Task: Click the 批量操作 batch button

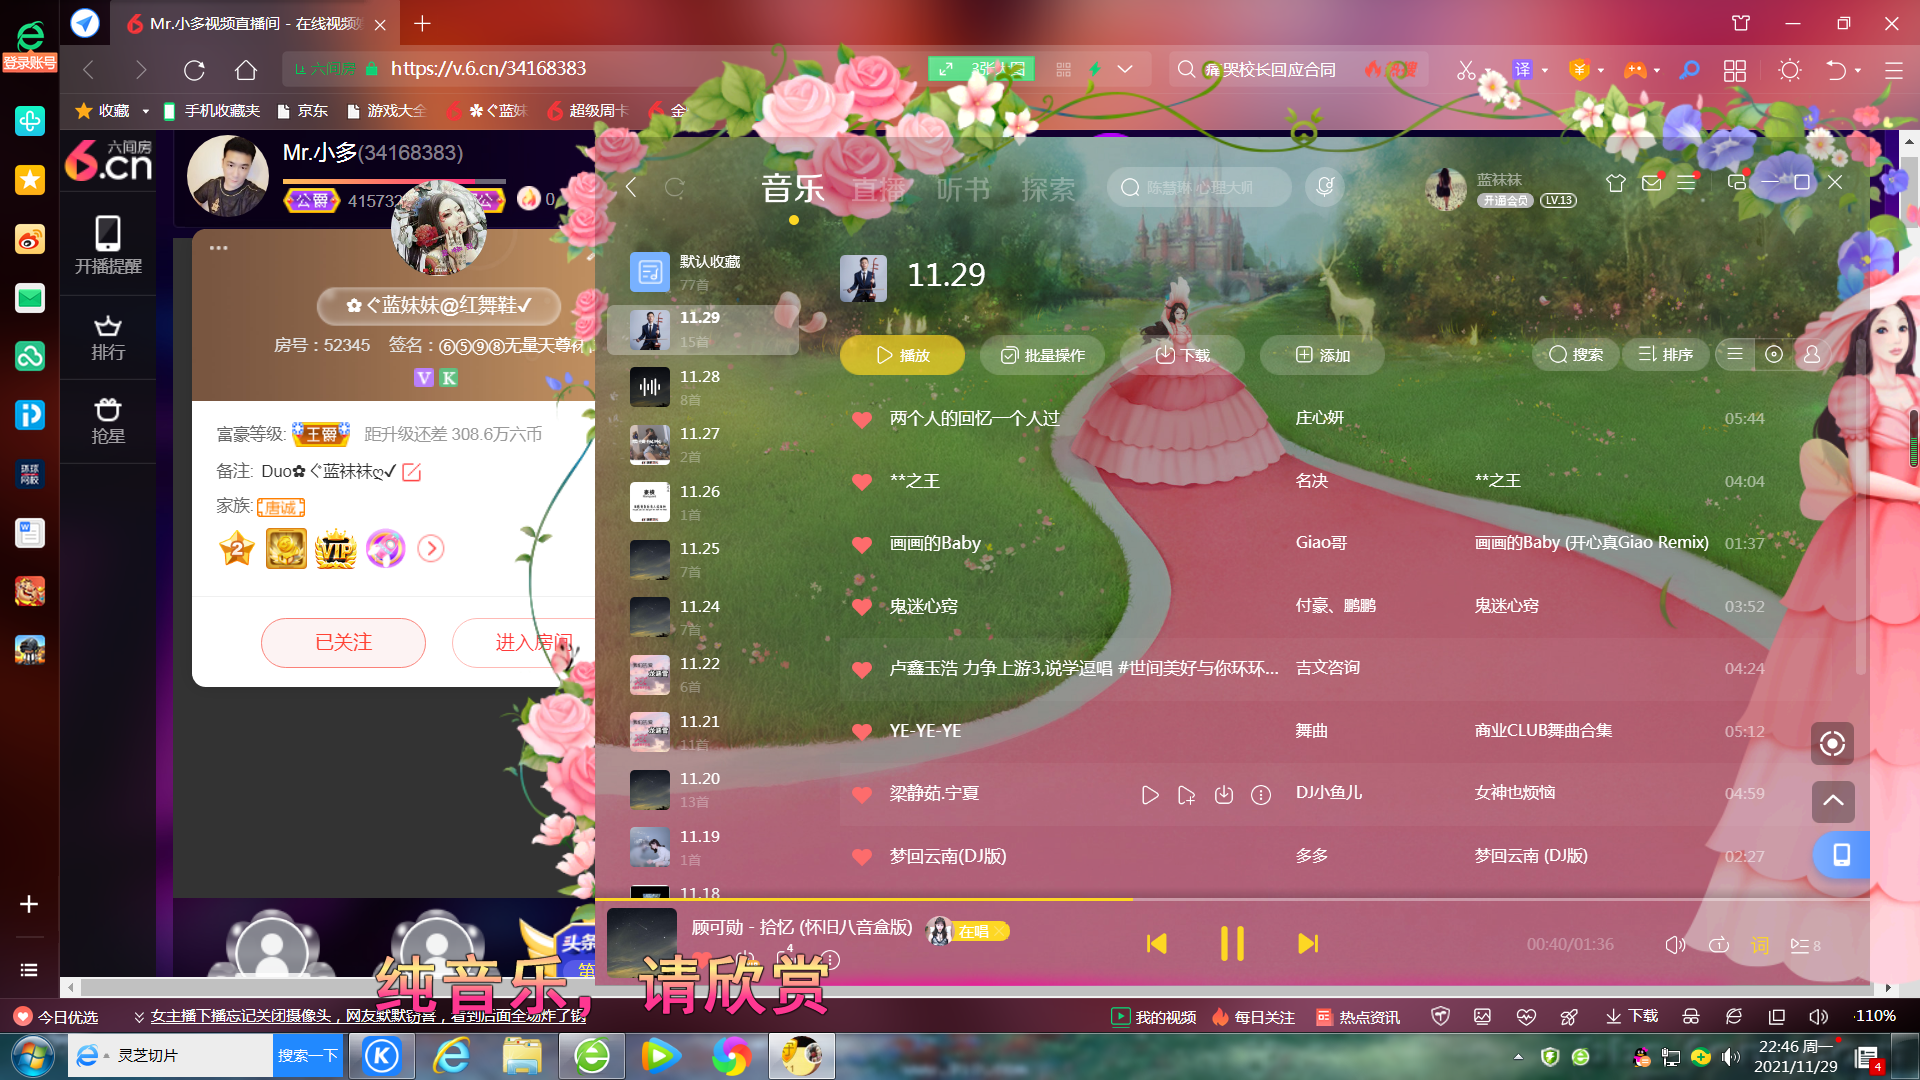Action: point(1043,355)
